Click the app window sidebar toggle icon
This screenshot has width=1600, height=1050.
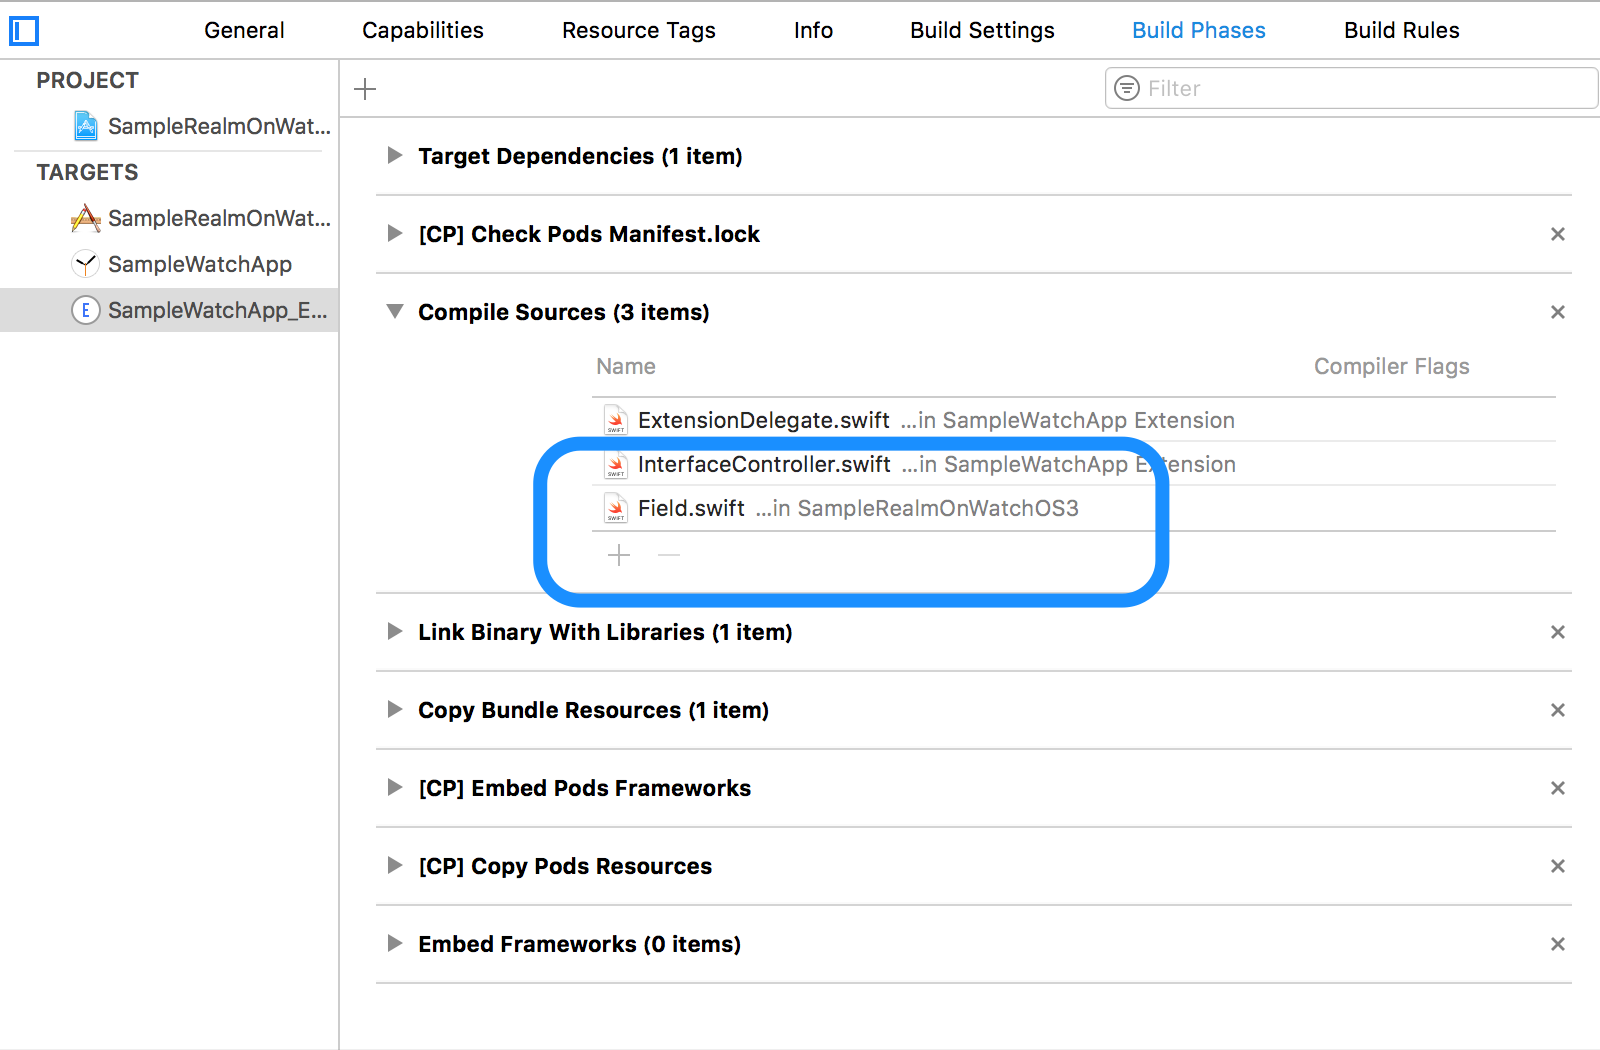click(23, 31)
